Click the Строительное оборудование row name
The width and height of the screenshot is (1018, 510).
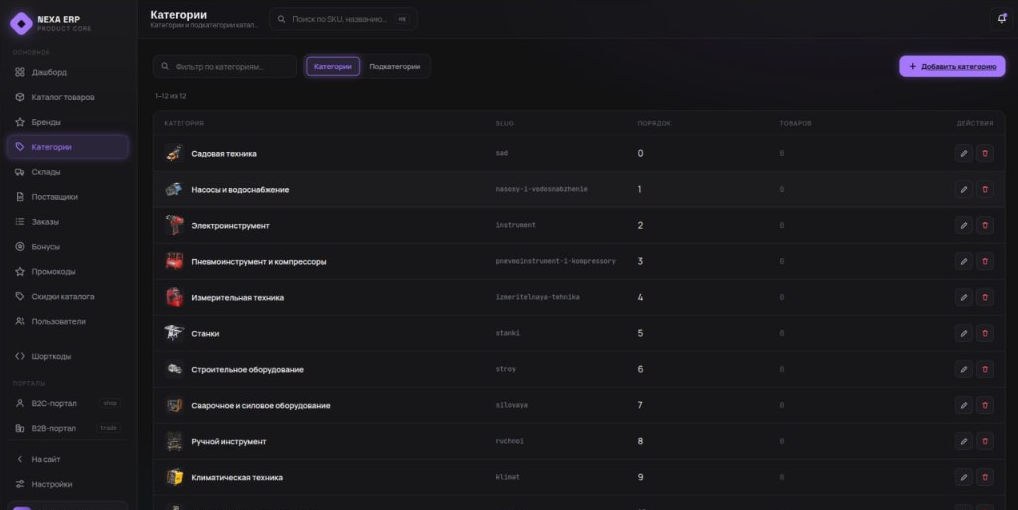pyautogui.click(x=247, y=369)
